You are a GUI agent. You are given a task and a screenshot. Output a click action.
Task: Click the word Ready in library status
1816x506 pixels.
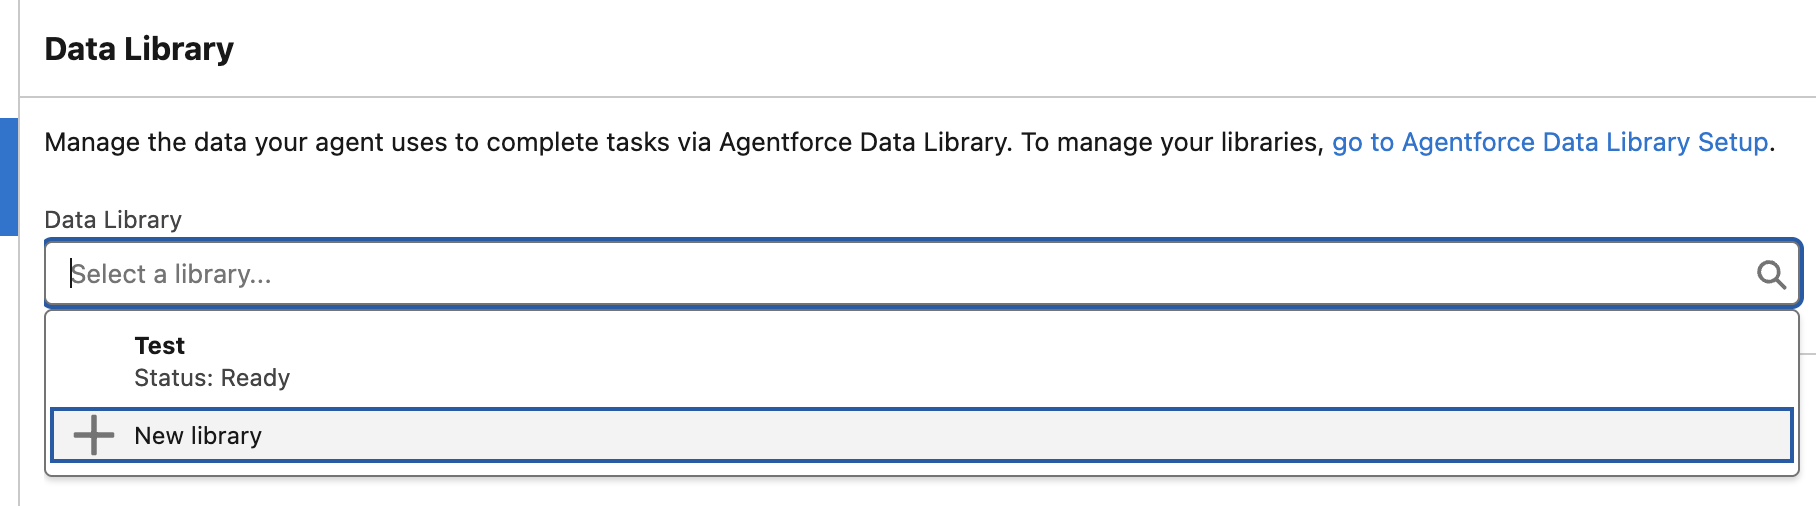click(x=256, y=378)
